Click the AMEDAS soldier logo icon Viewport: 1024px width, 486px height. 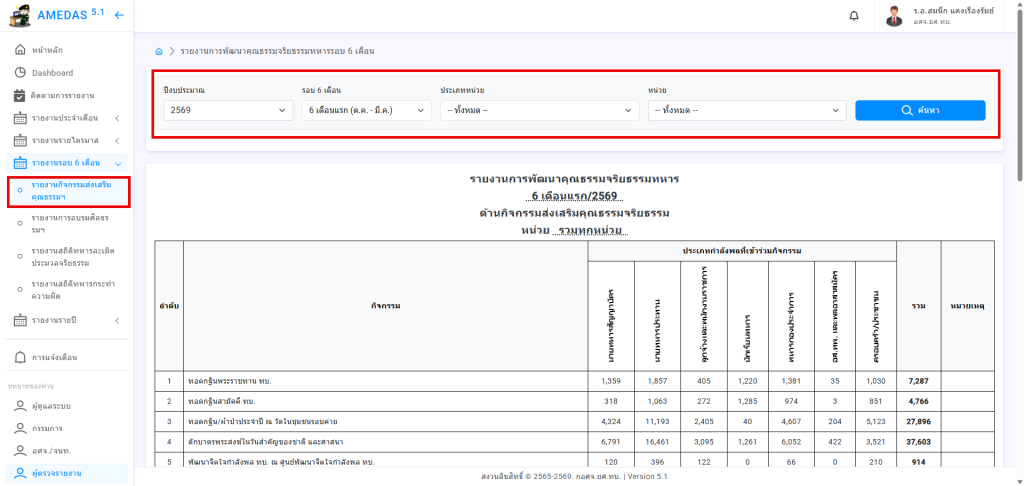tap(19, 16)
